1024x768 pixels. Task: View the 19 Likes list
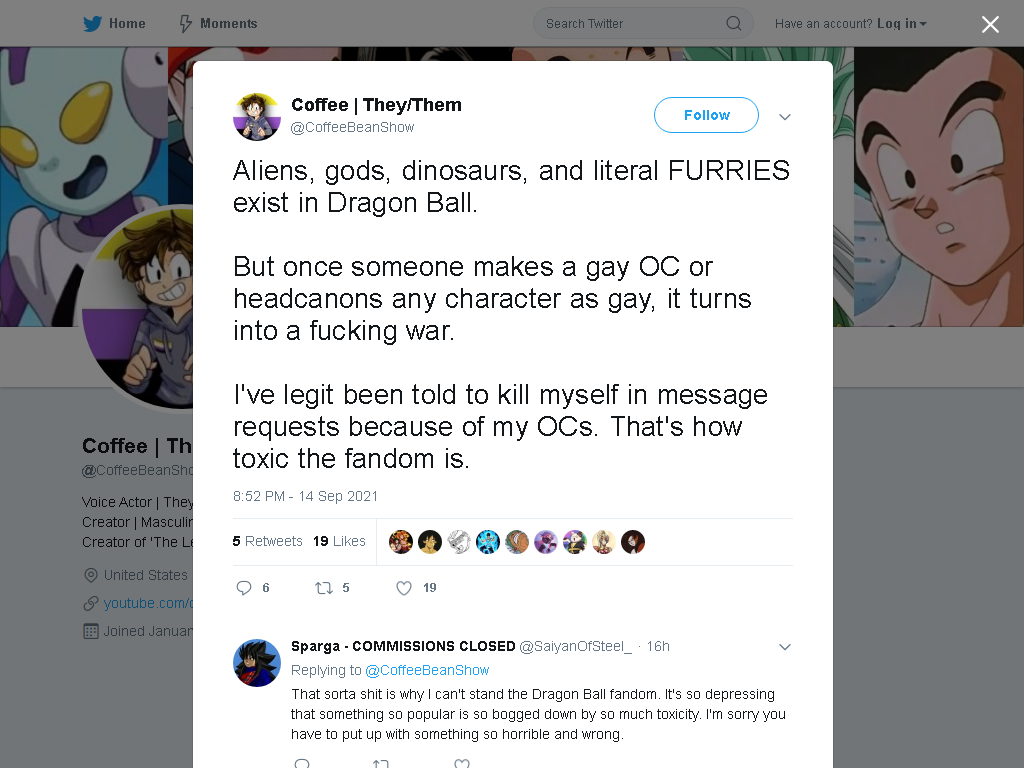(339, 541)
